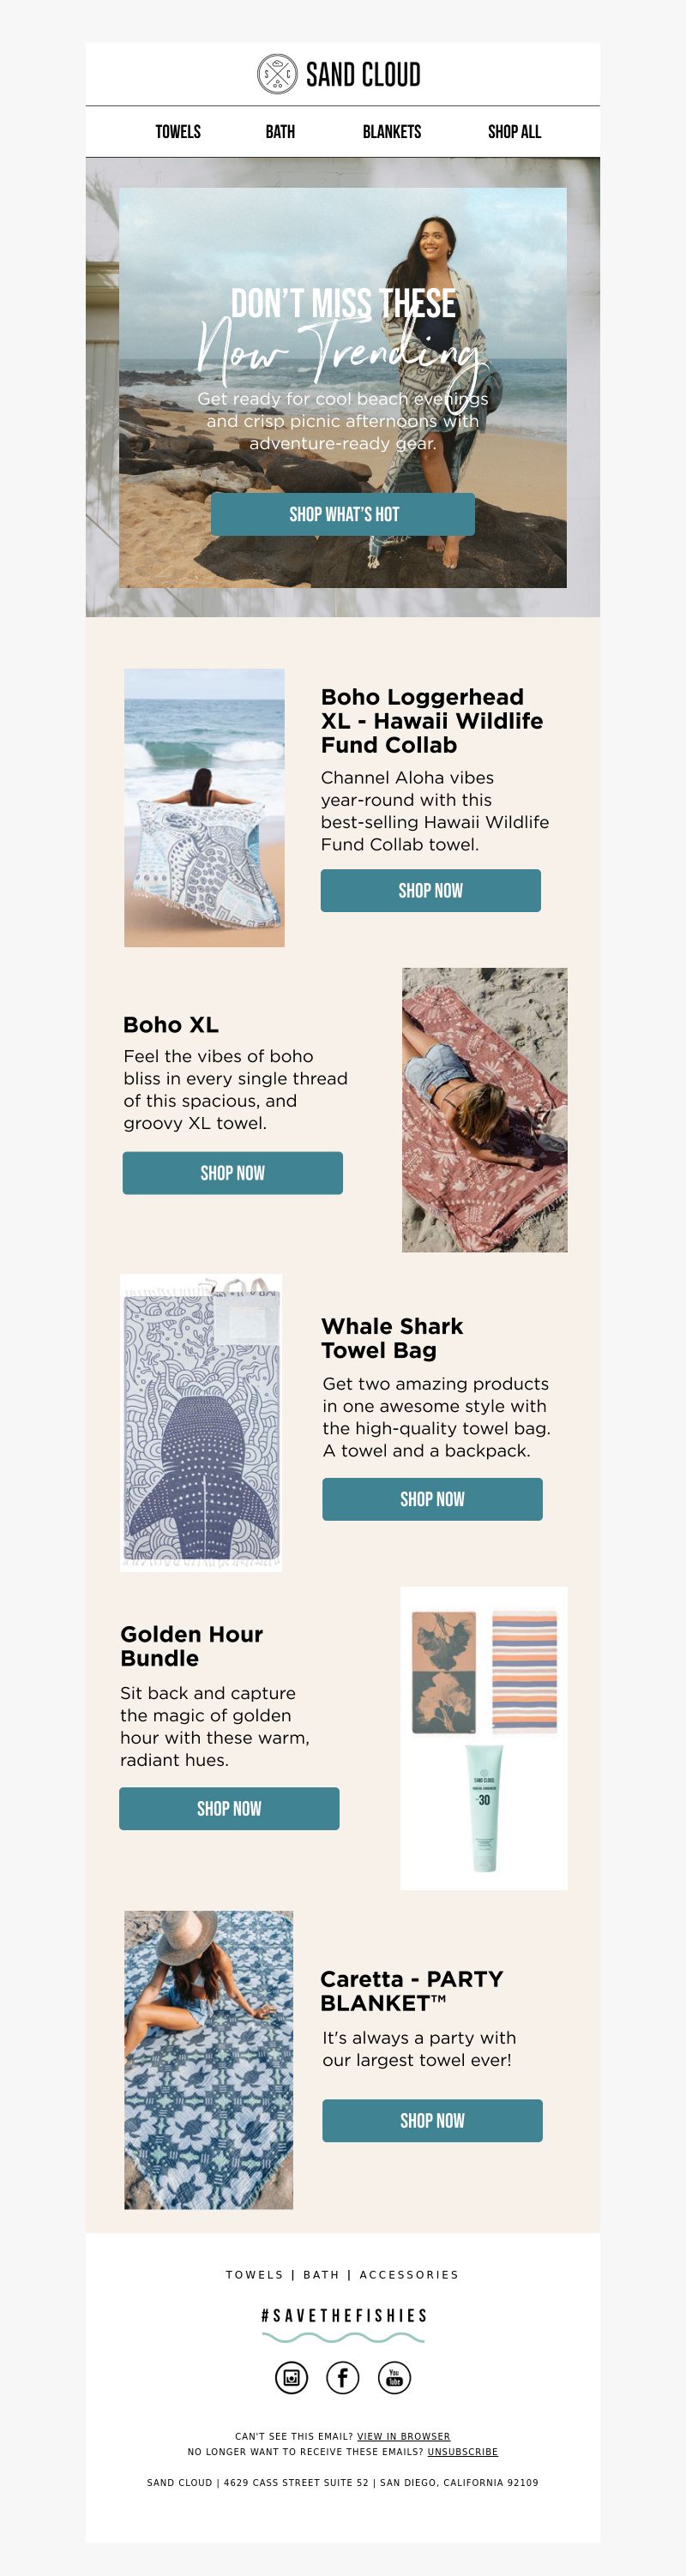Open the Shop All navigation item
Viewport: 686px width, 2576px height.
point(514,132)
